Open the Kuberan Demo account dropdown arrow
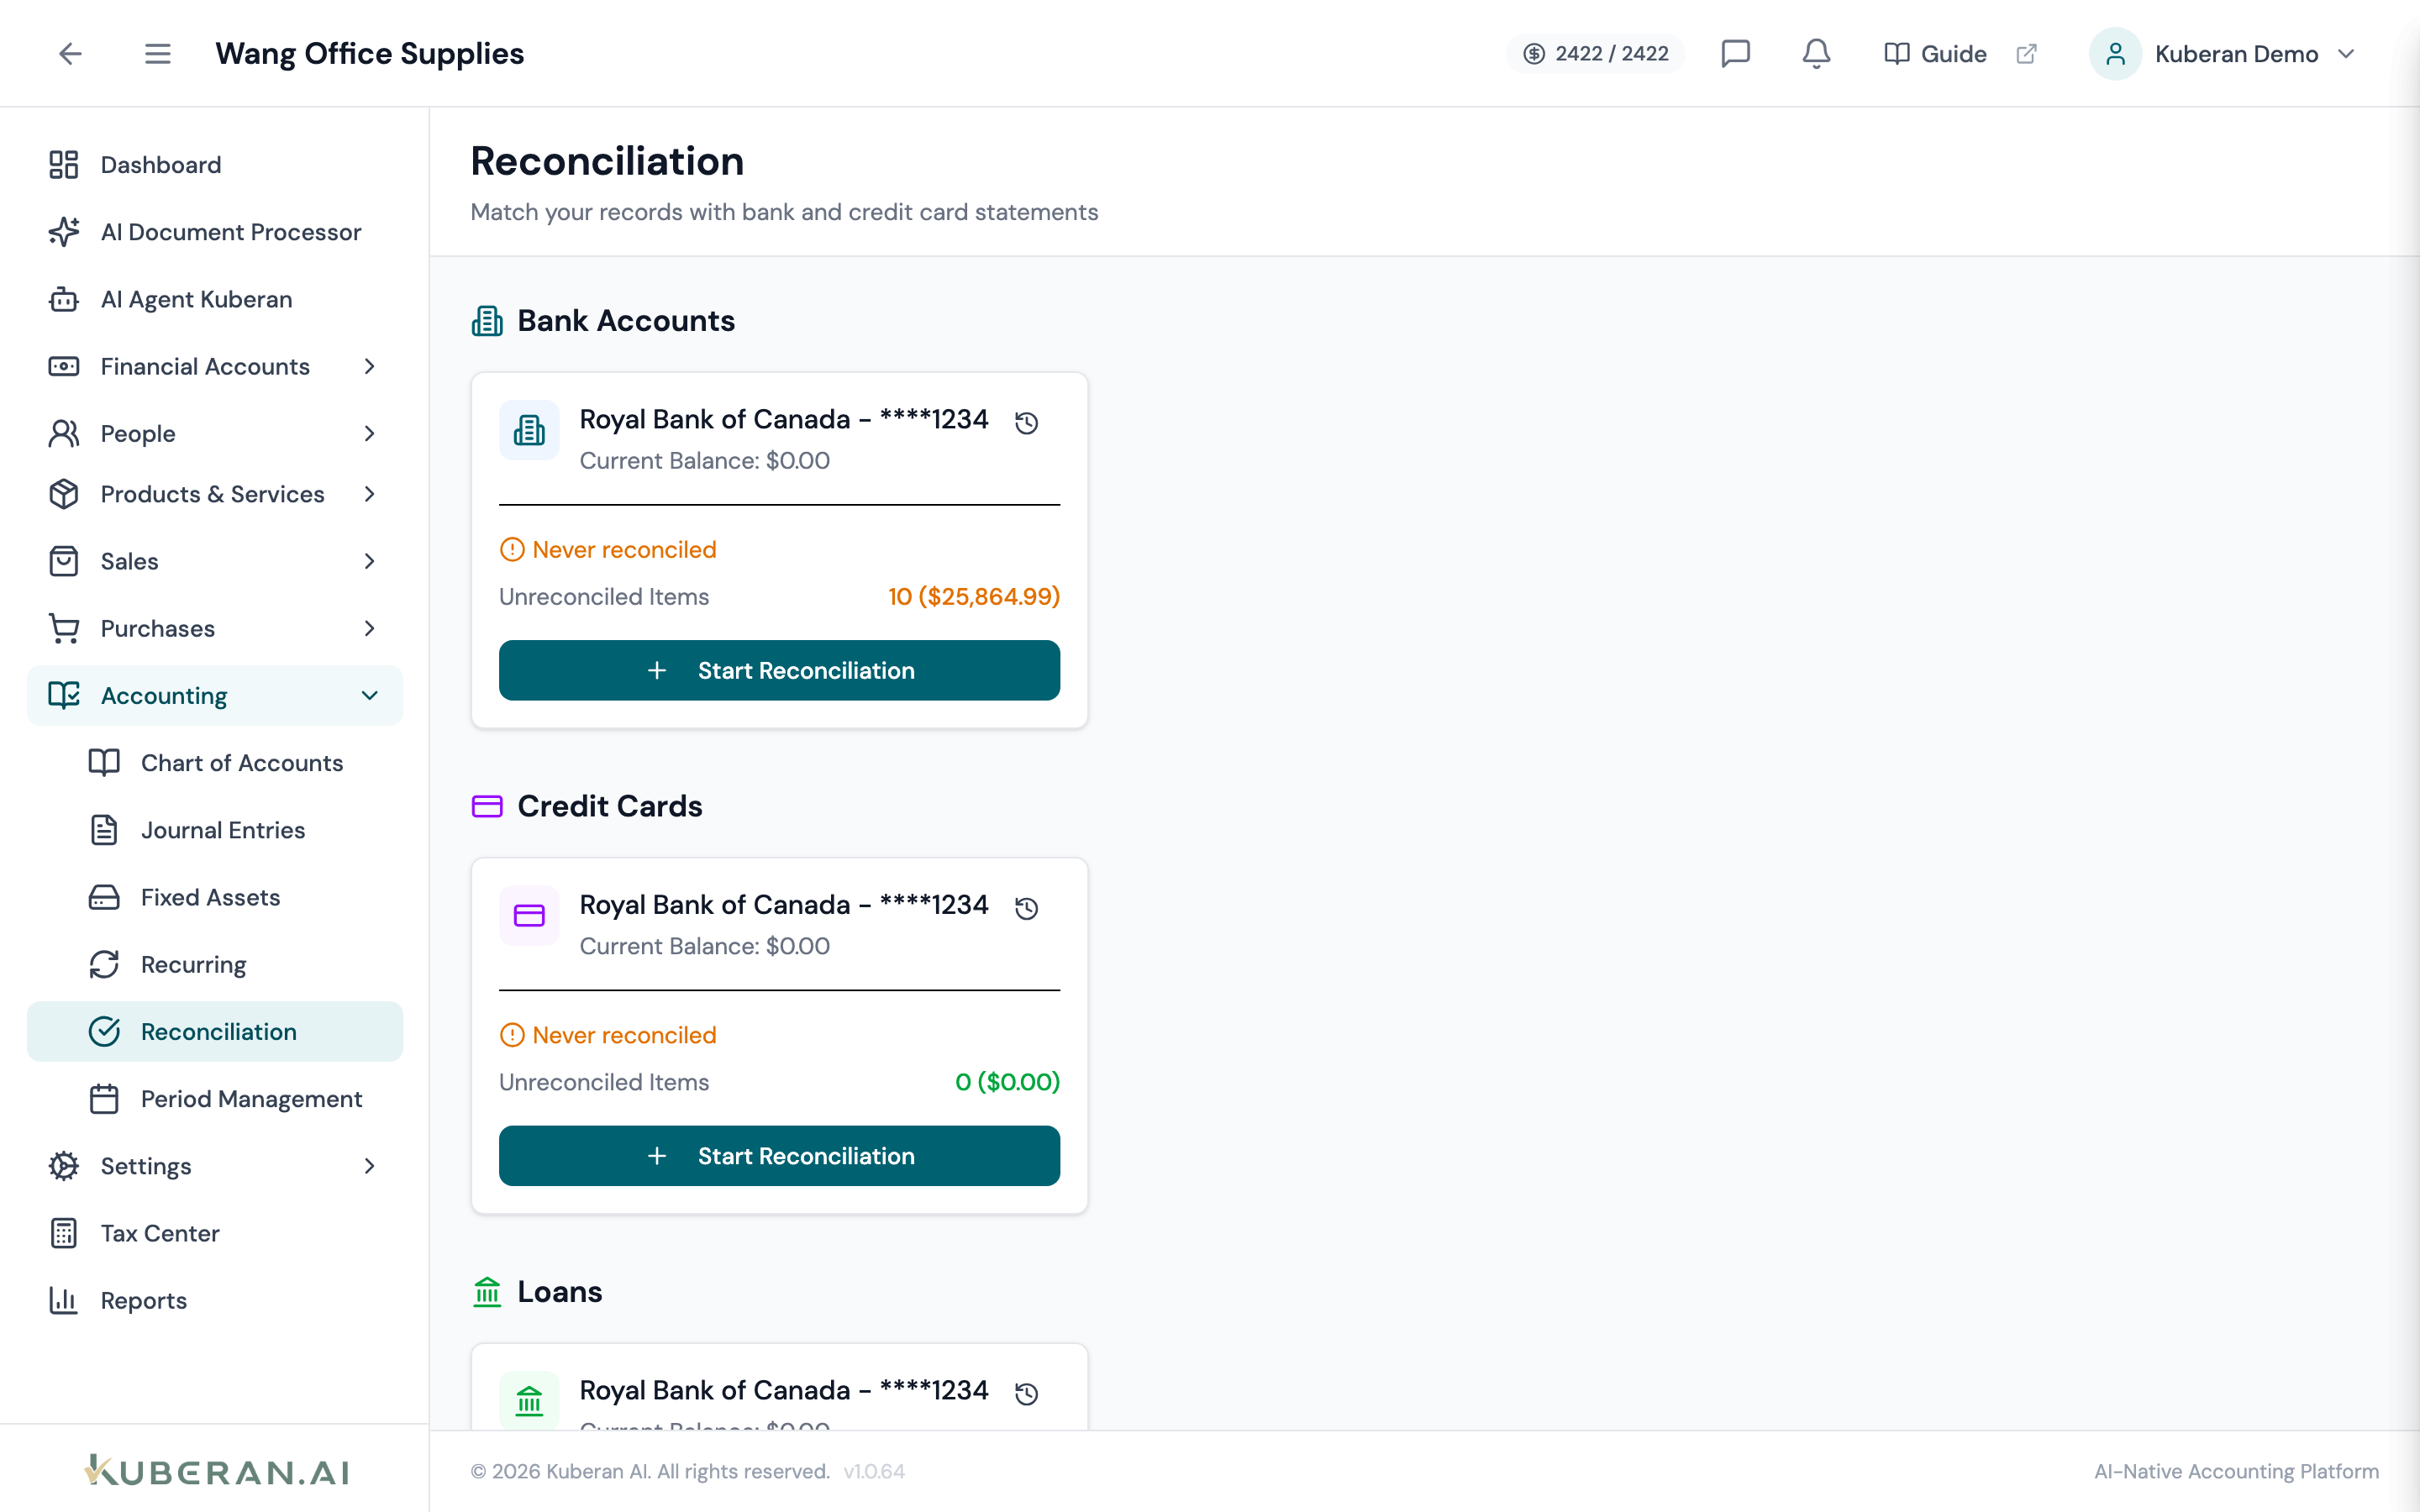2420x1512 pixels. coord(2346,54)
